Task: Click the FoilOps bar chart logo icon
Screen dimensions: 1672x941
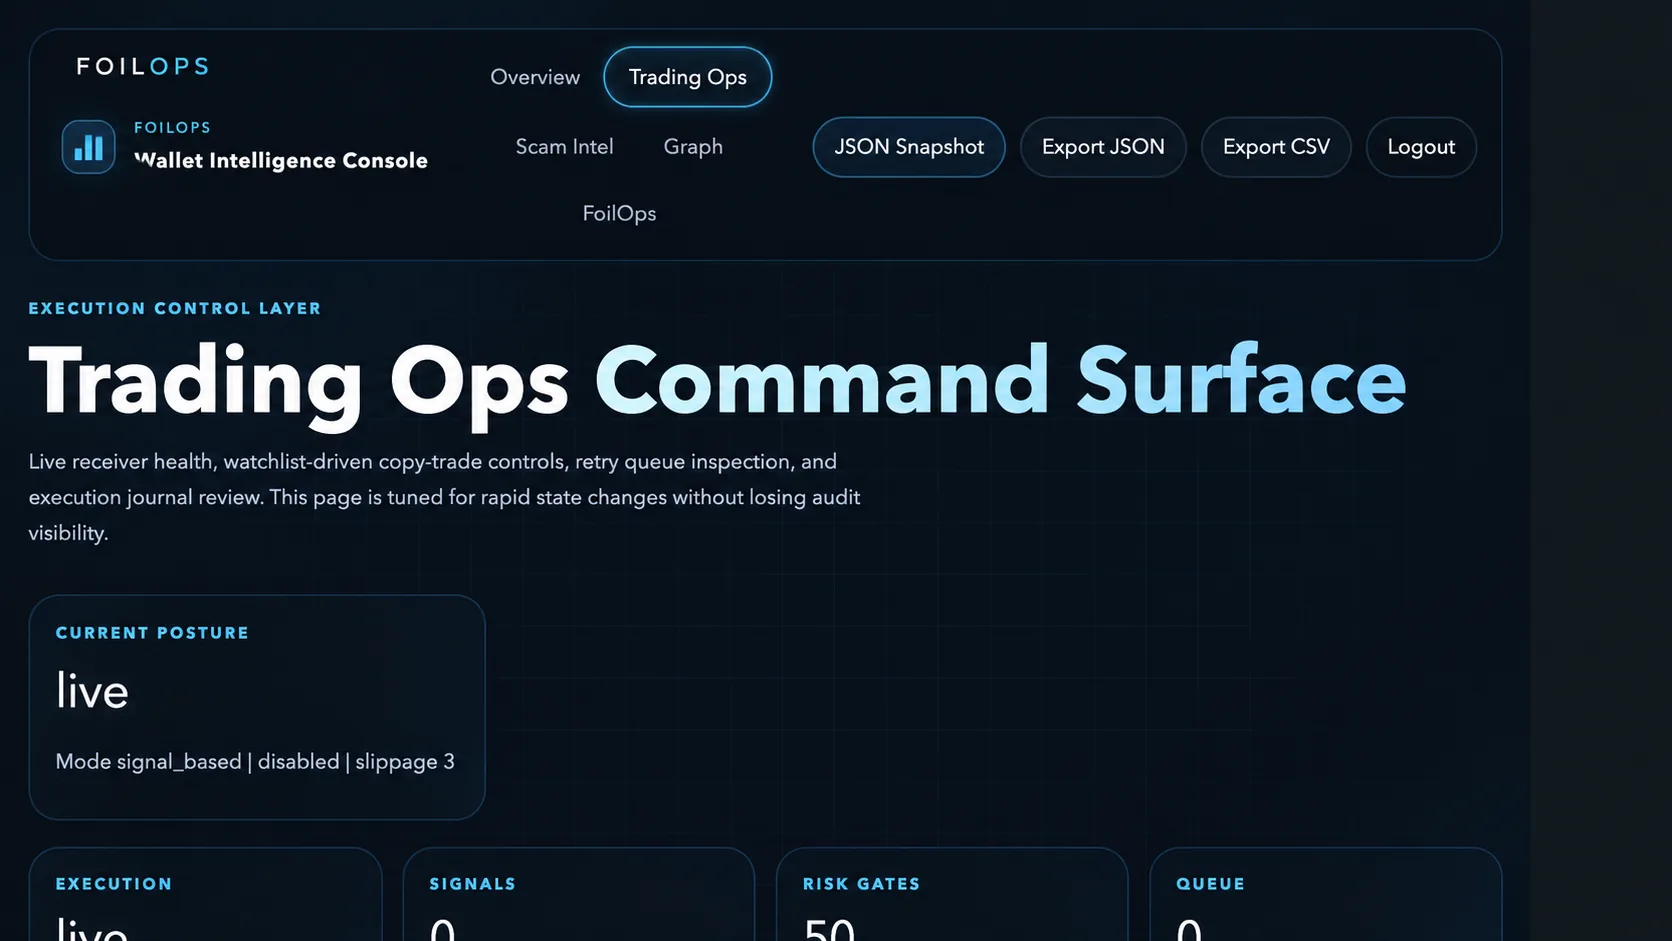Action: point(88,147)
